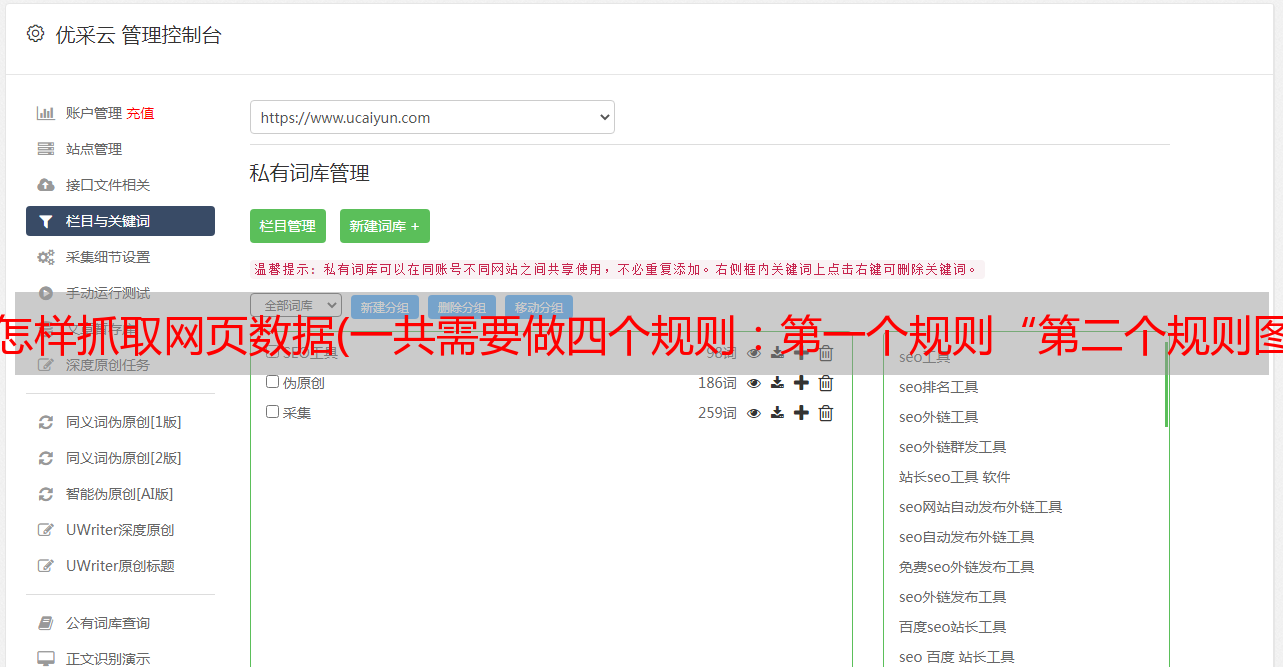Image resolution: width=1283 pixels, height=667 pixels.
Task: Click the green keyword list scrollbar
Action: tap(1166, 385)
